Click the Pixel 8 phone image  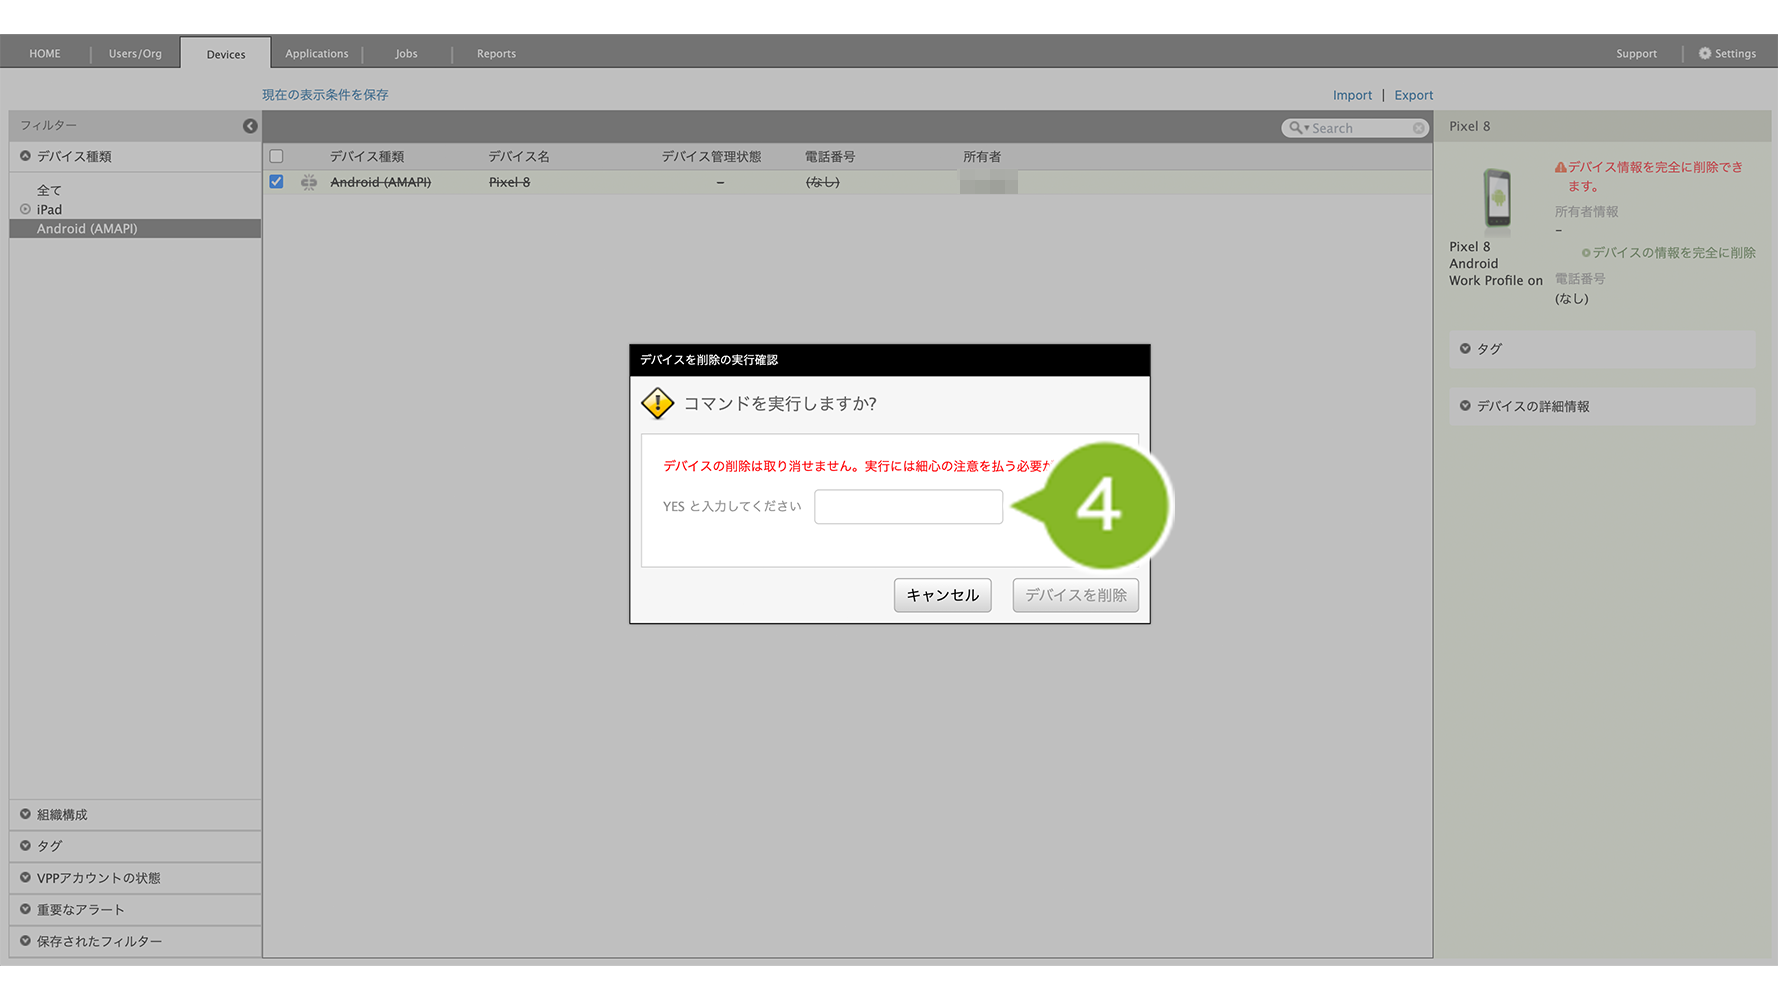[x=1497, y=198]
